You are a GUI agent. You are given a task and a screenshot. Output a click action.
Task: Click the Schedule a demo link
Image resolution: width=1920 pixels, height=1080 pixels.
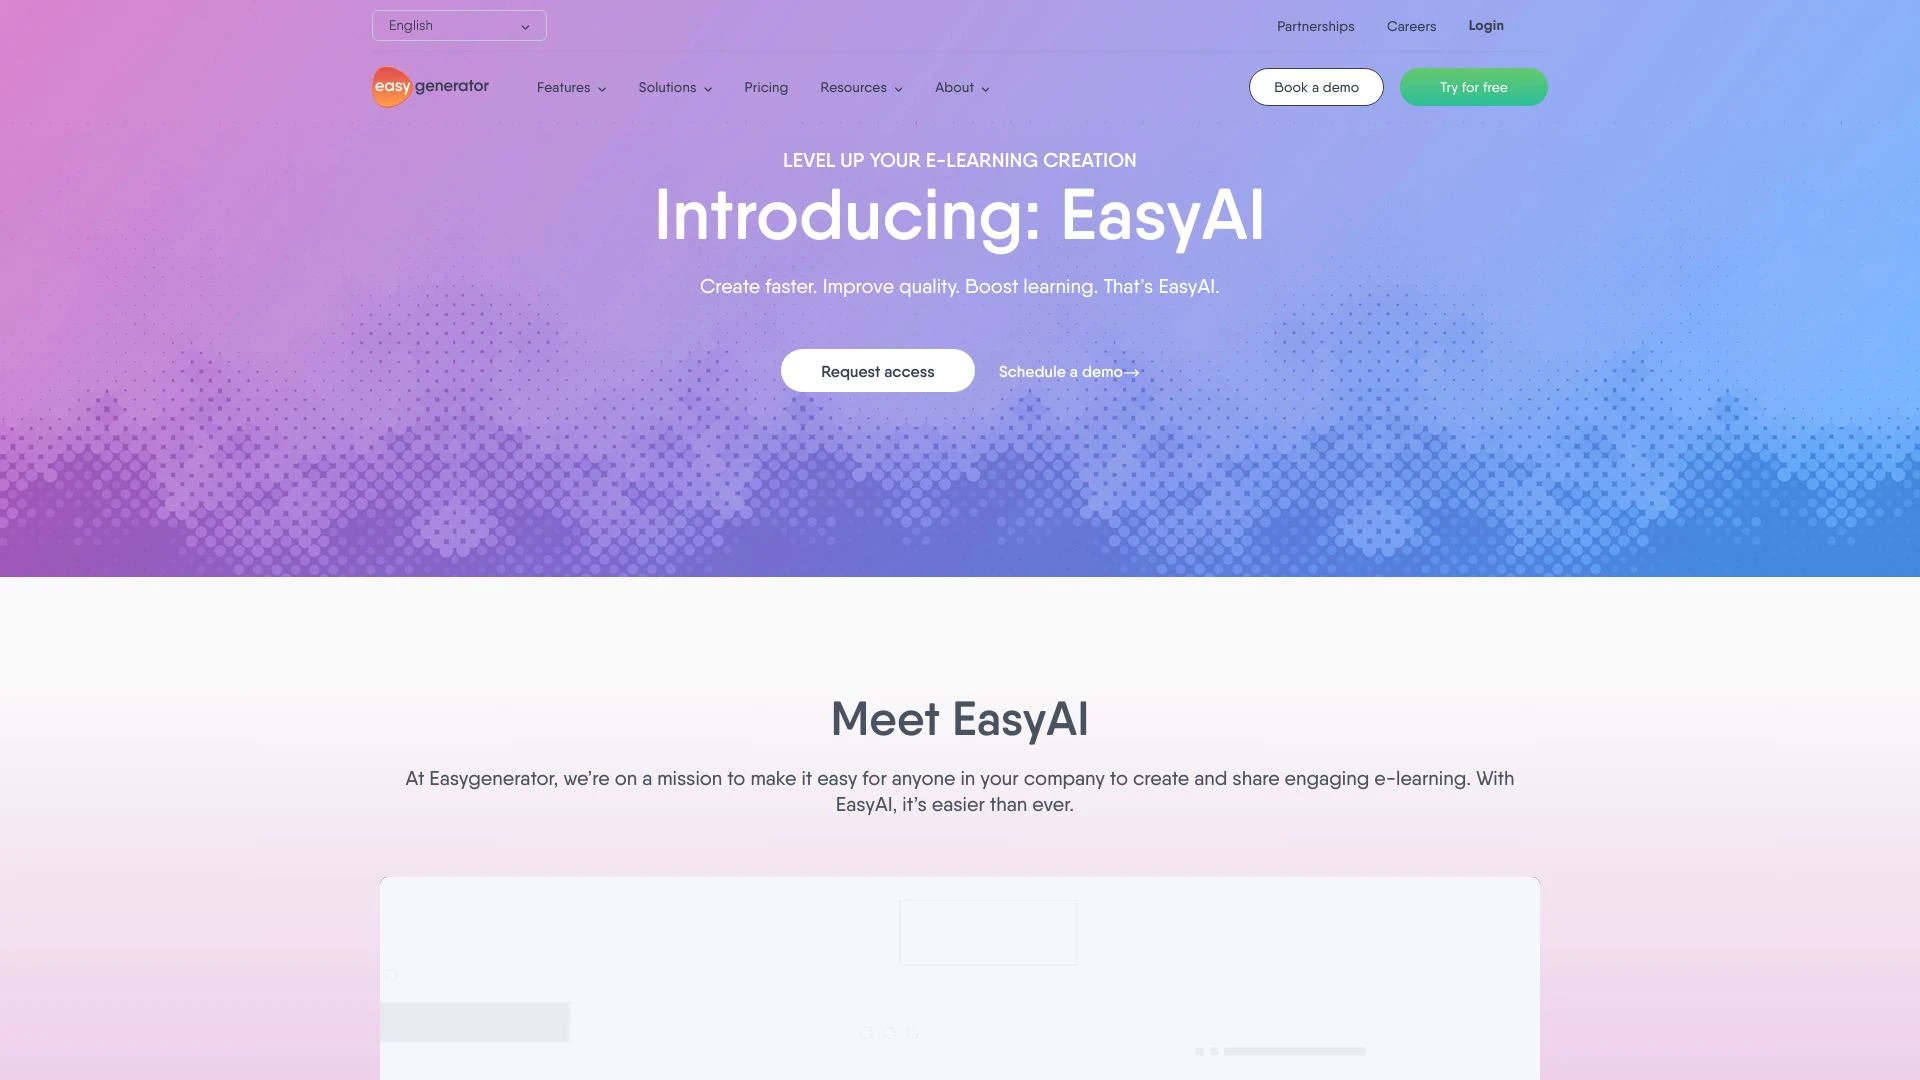coord(1068,371)
